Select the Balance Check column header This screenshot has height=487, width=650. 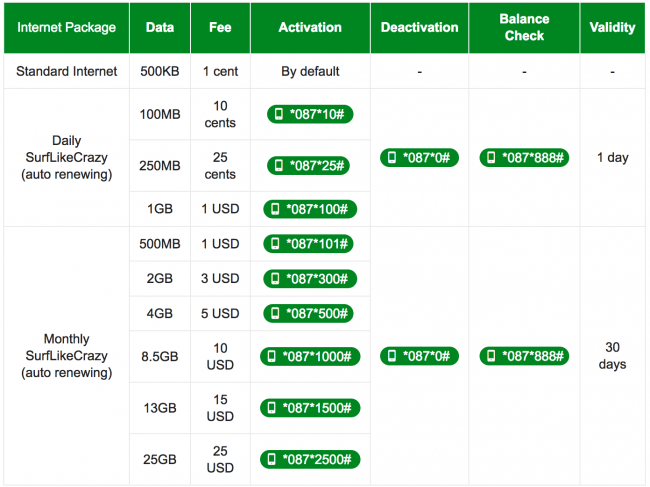click(x=524, y=28)
